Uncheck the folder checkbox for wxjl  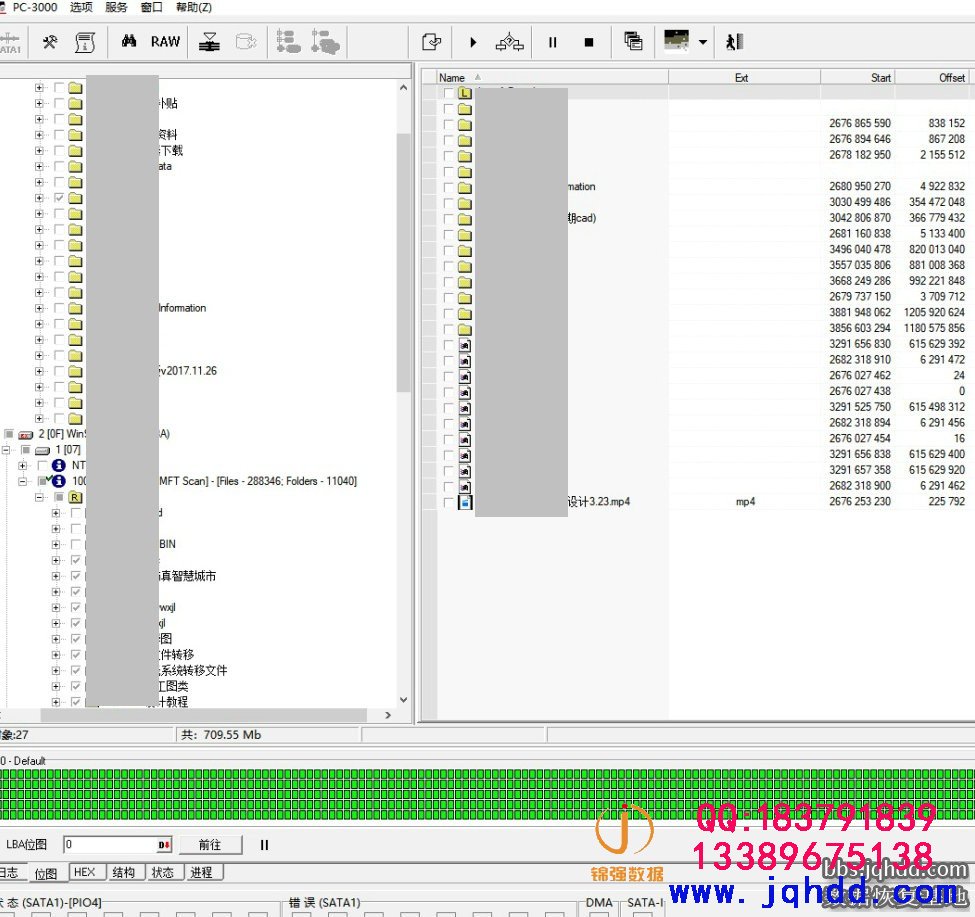tap(75, 607)
